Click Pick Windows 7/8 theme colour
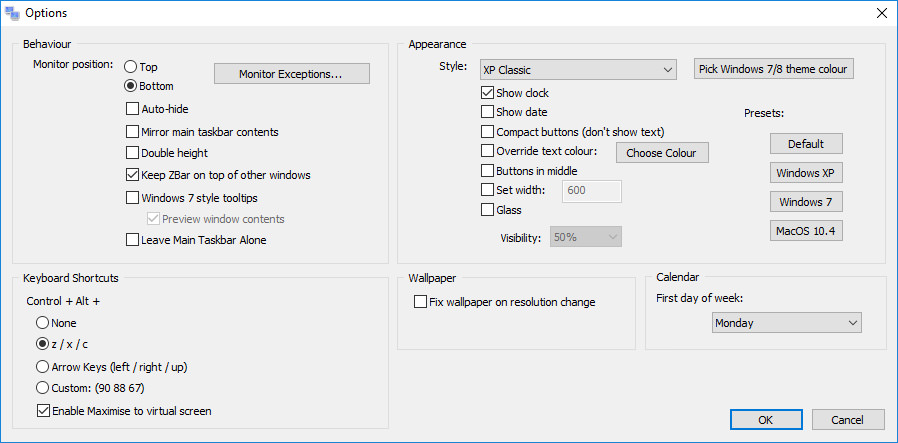The height and width of the screenshot is (443, 898). (774, 69)
